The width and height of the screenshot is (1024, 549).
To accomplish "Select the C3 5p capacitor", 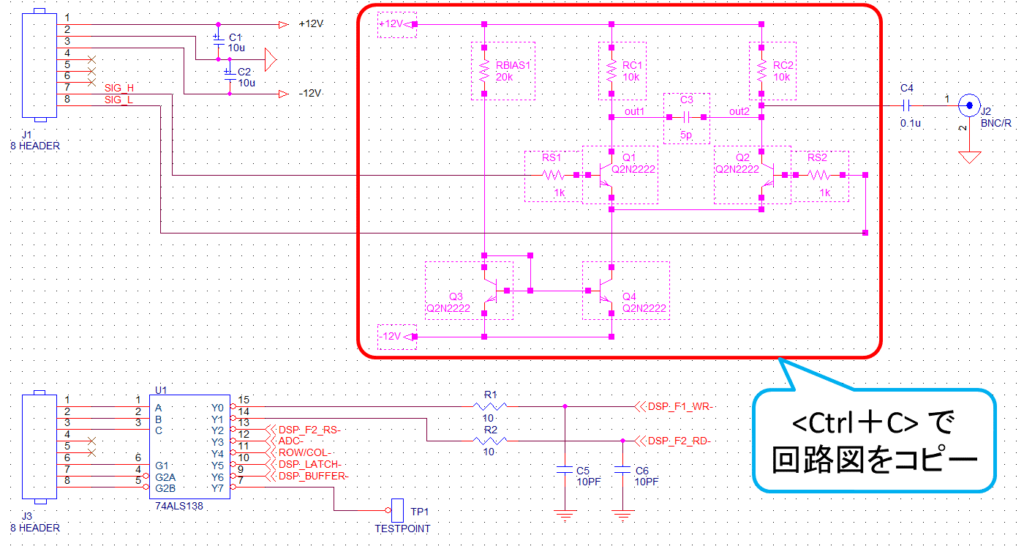I will point(686,115).
